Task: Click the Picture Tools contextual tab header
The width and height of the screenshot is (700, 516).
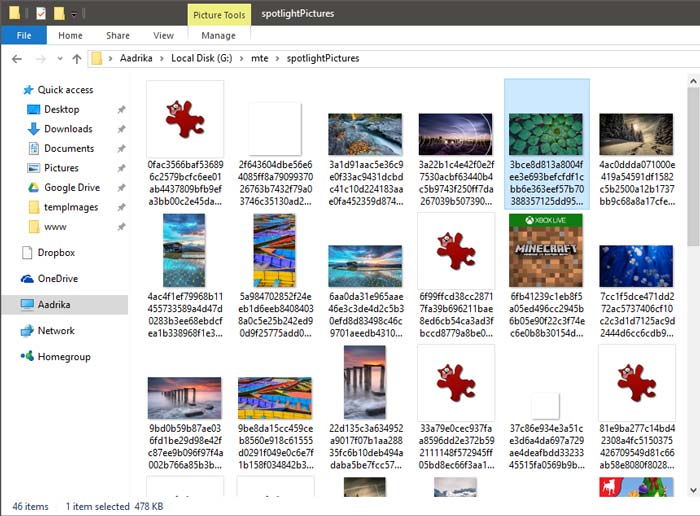Action: point(219,15)
